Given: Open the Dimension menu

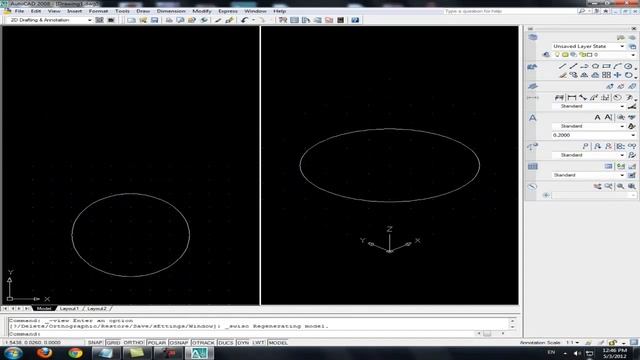Looking at the screenshot, I should pyautogui.click(x=171, y=11).
